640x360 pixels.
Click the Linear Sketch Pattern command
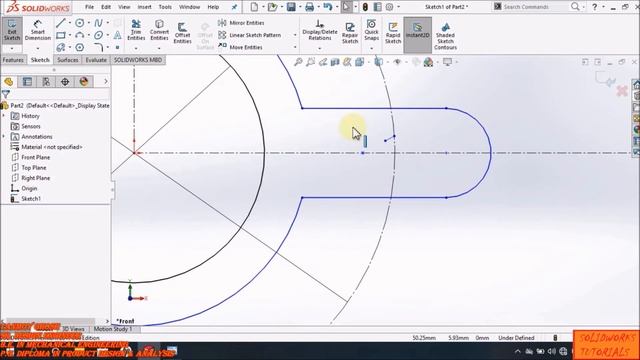pyautogui.click(x=249, y=35)
